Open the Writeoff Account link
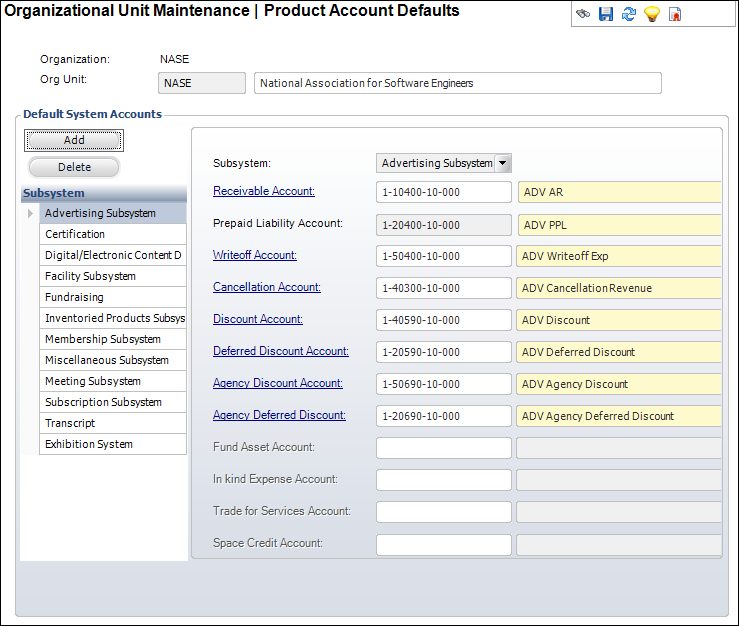This screenshot has height=626, width=739. (255, 255)
